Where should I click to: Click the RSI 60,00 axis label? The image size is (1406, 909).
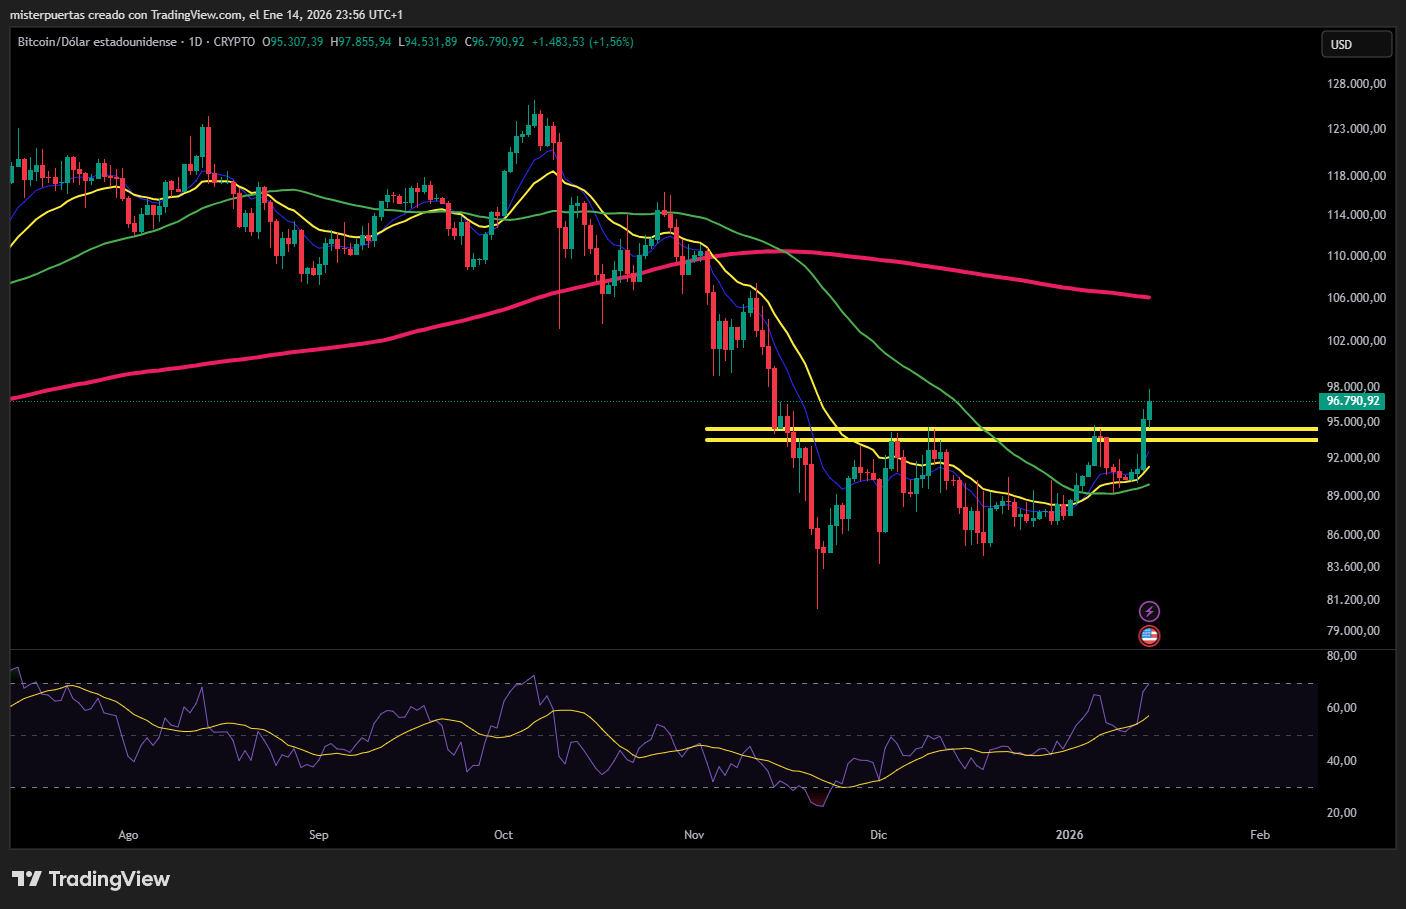pos(1341,708)
